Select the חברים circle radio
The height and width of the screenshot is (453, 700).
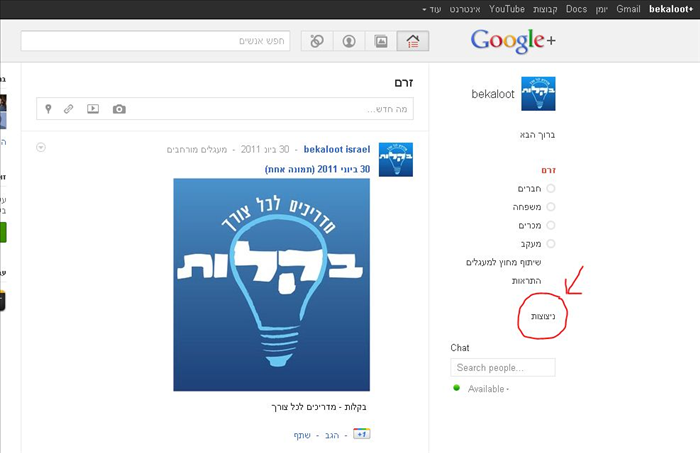click(551, 188)
